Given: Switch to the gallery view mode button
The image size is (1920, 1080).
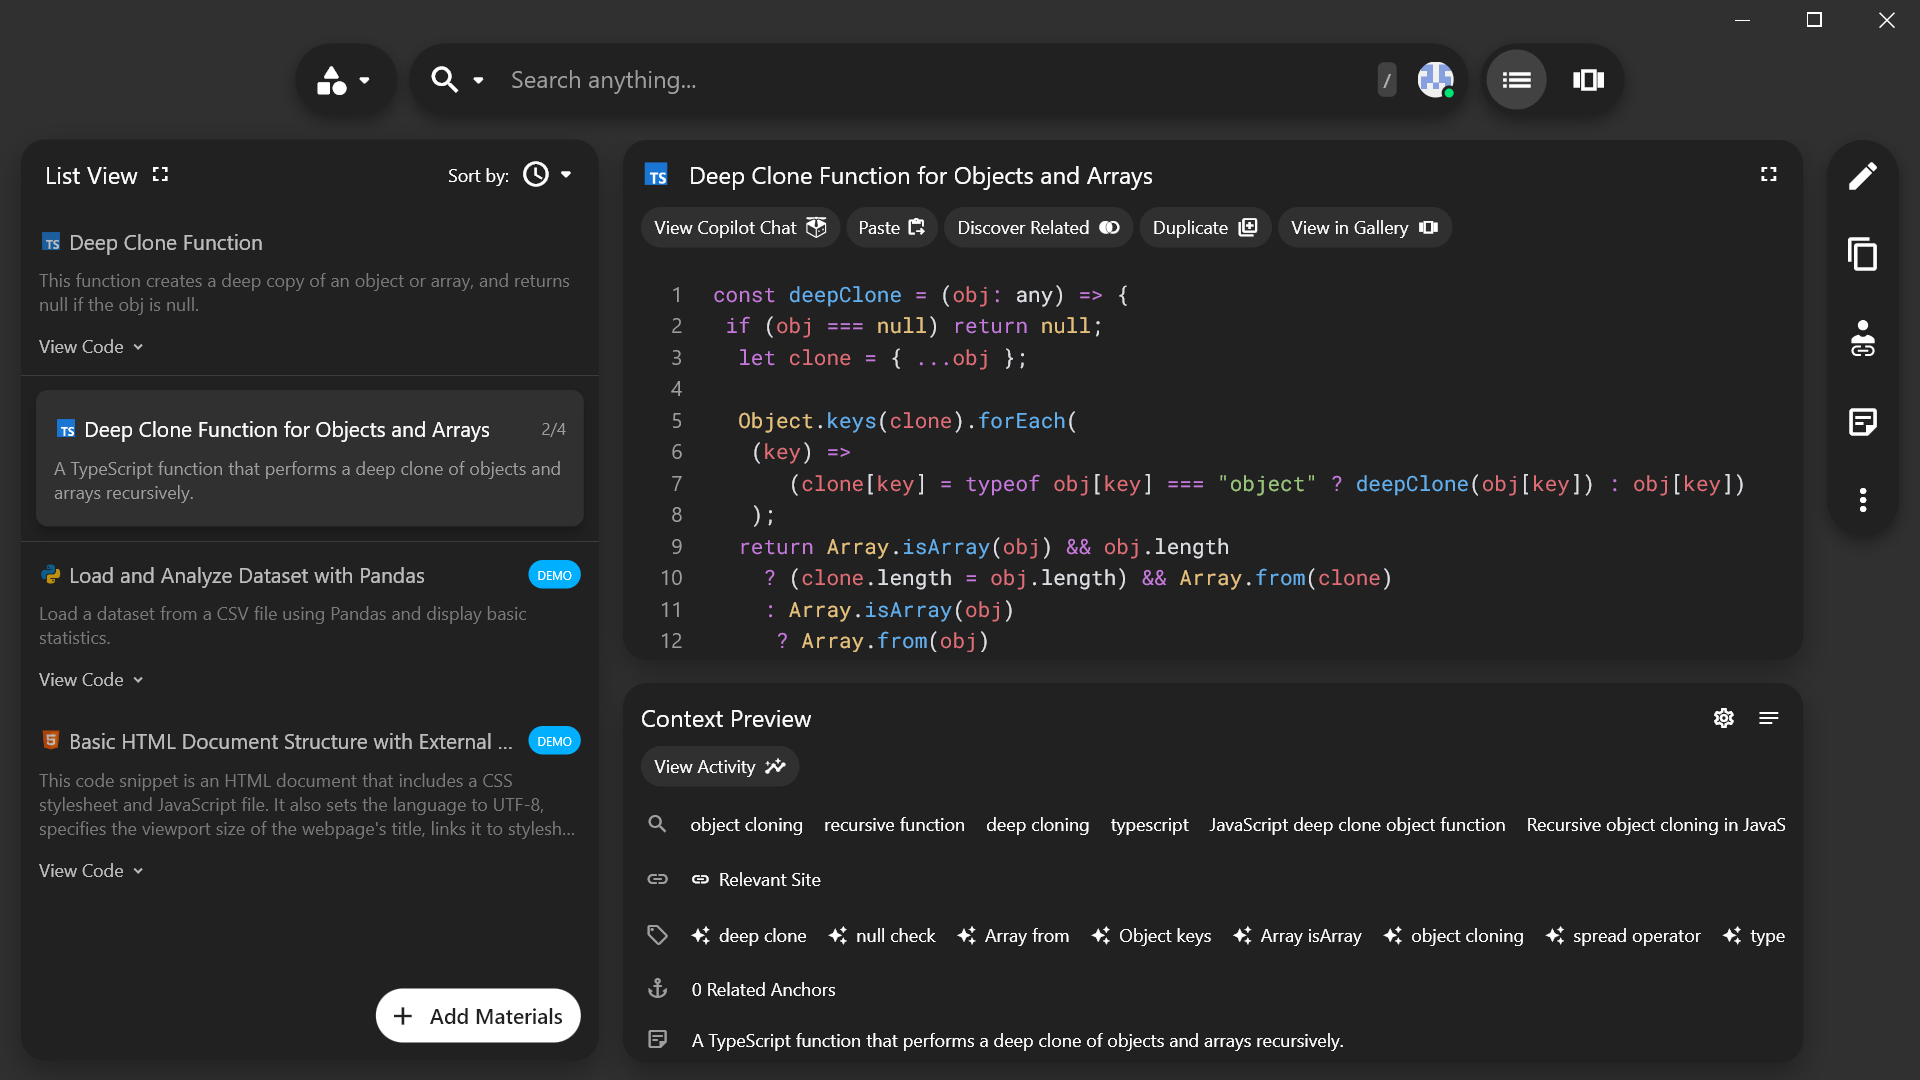Looking at the screenshot, I should coord(1588,80).
